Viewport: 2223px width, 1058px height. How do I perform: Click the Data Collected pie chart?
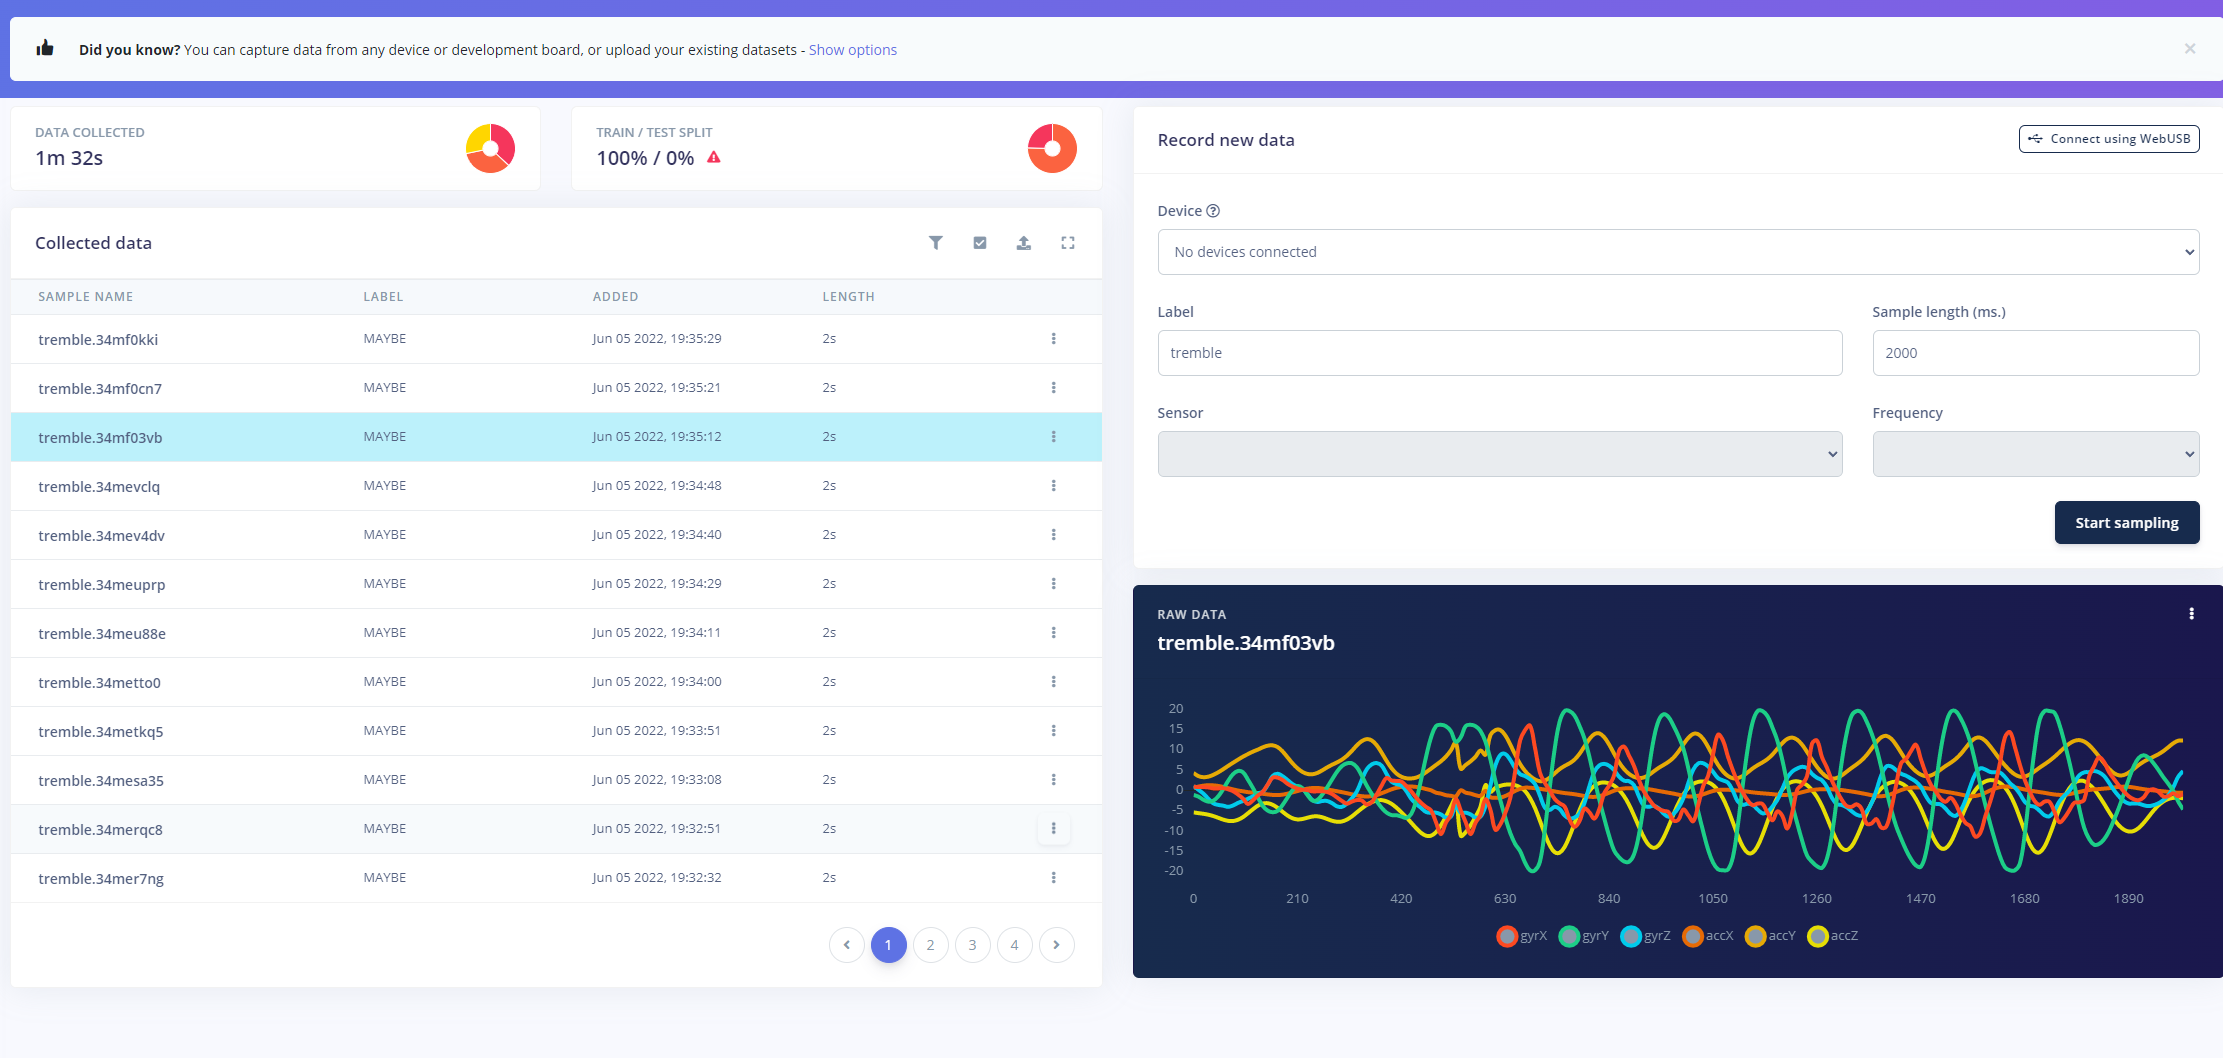490,148
